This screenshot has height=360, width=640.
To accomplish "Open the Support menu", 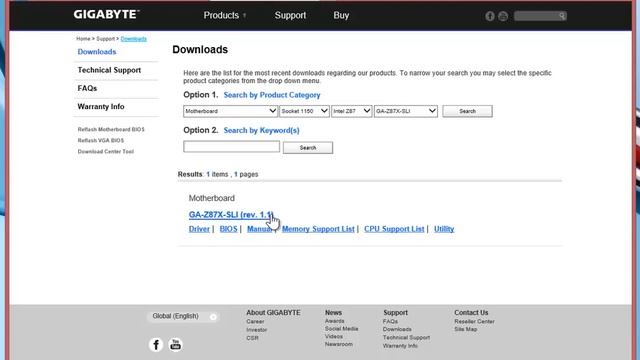I will (290, 16).
